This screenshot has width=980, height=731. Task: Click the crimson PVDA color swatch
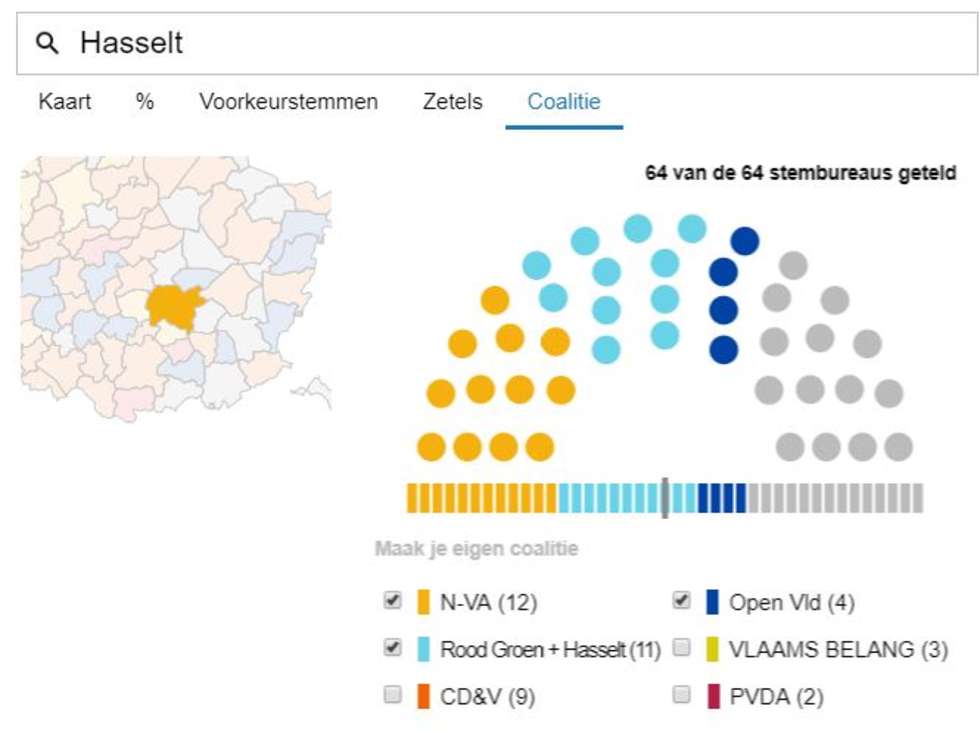click(712, 696)
